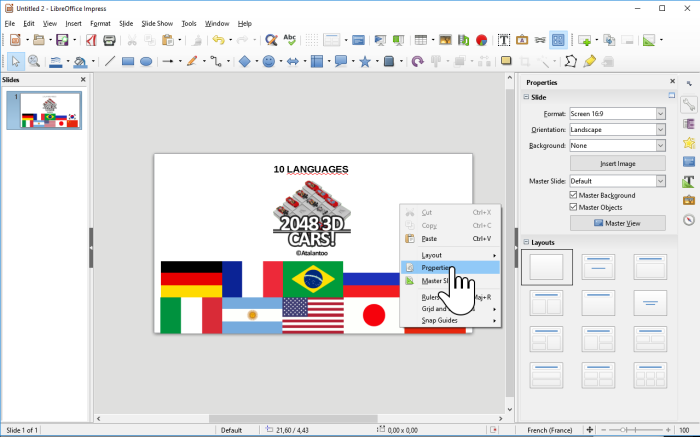Viewport: 700px width, 437px height.
Task: Open the Format menu
Action: pos(100,24)
